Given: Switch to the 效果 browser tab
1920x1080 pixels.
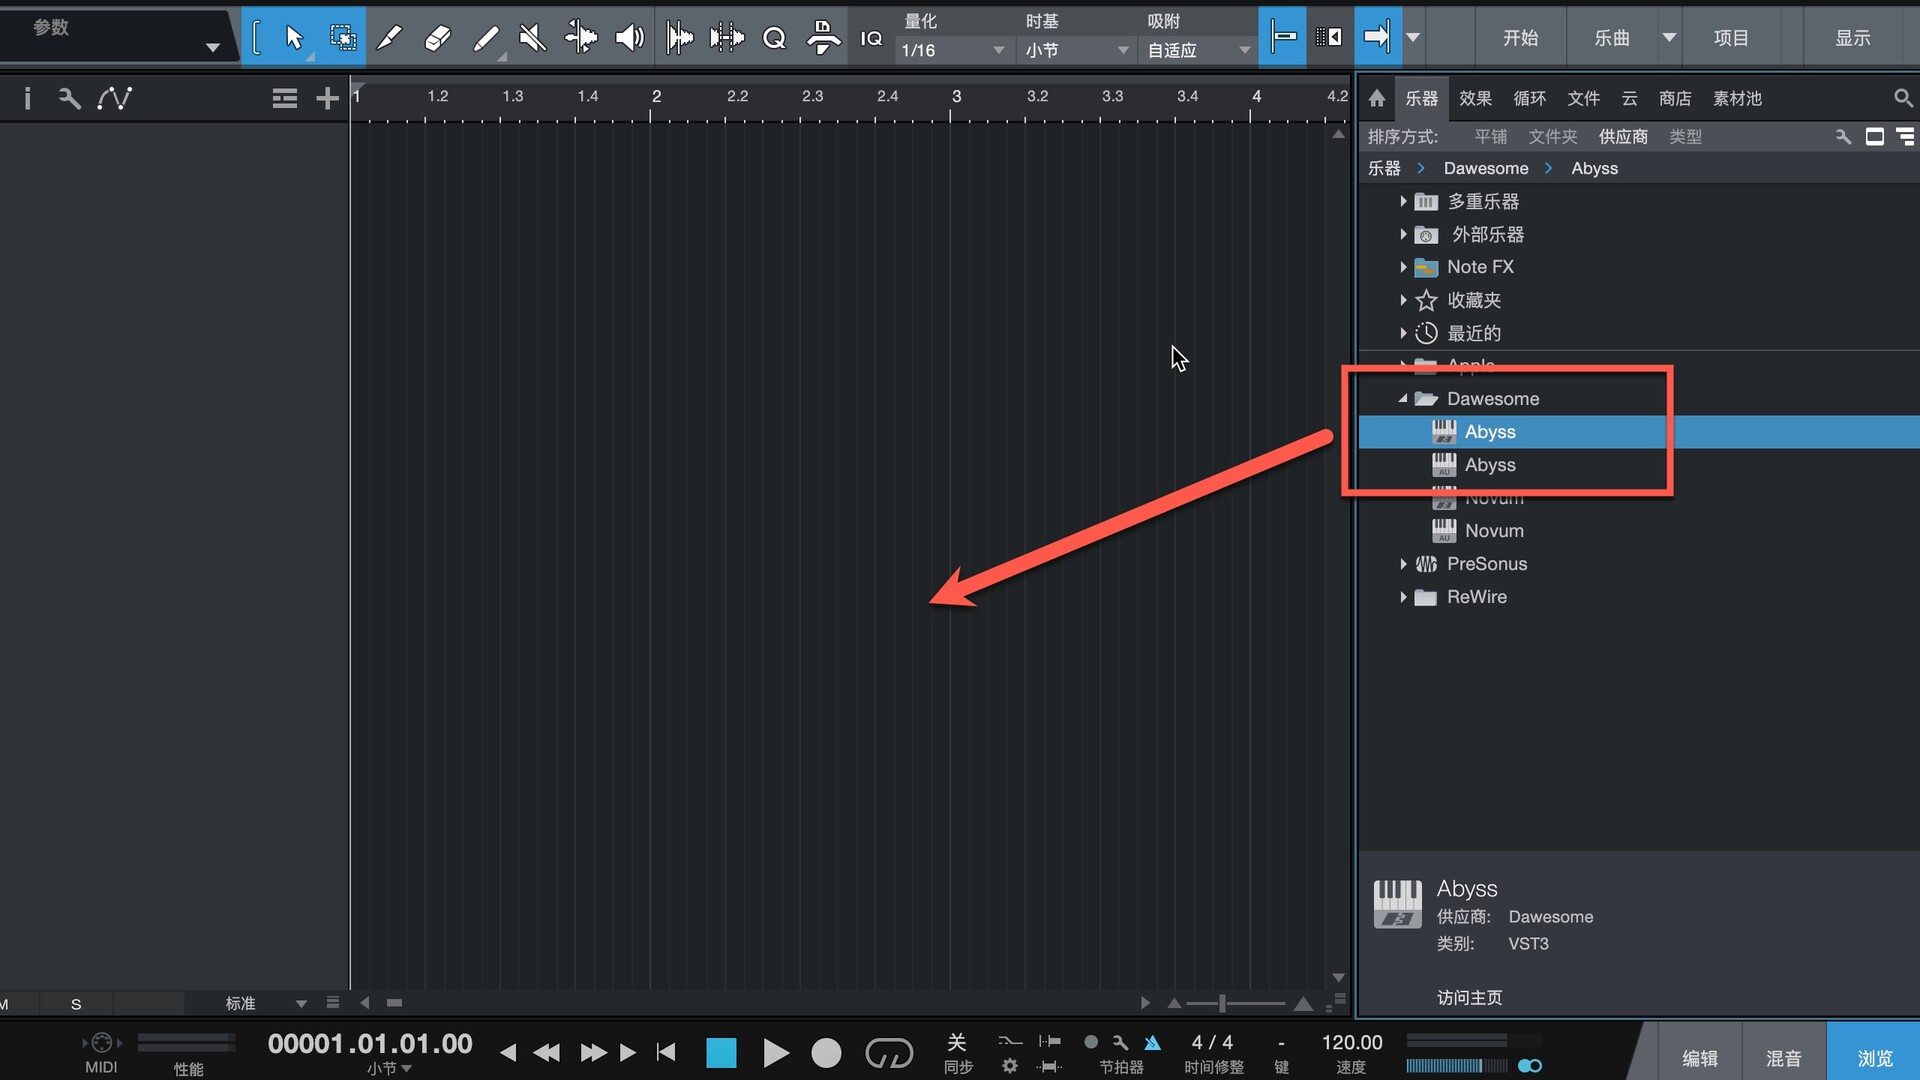Looking at the screenshot, I should 1475,98.
